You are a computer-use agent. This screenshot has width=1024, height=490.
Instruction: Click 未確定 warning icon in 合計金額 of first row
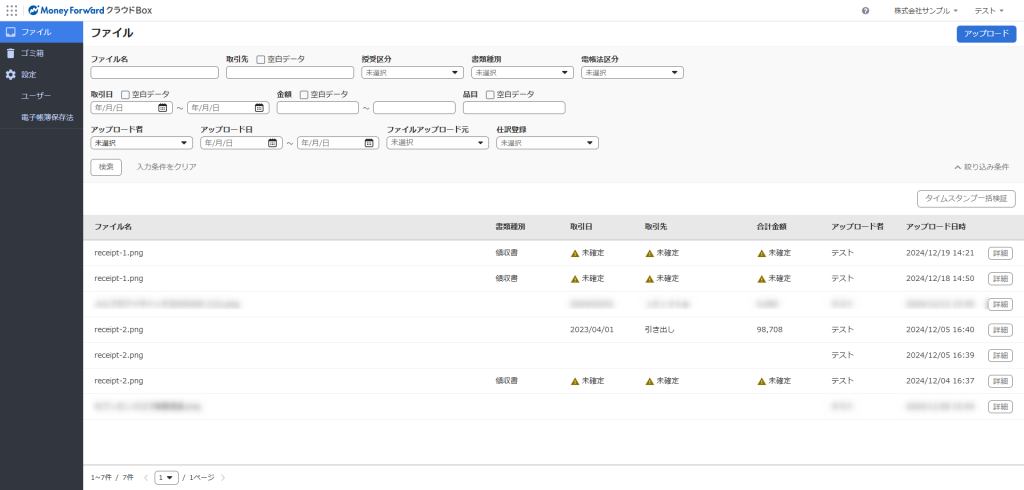pos(761,253)
